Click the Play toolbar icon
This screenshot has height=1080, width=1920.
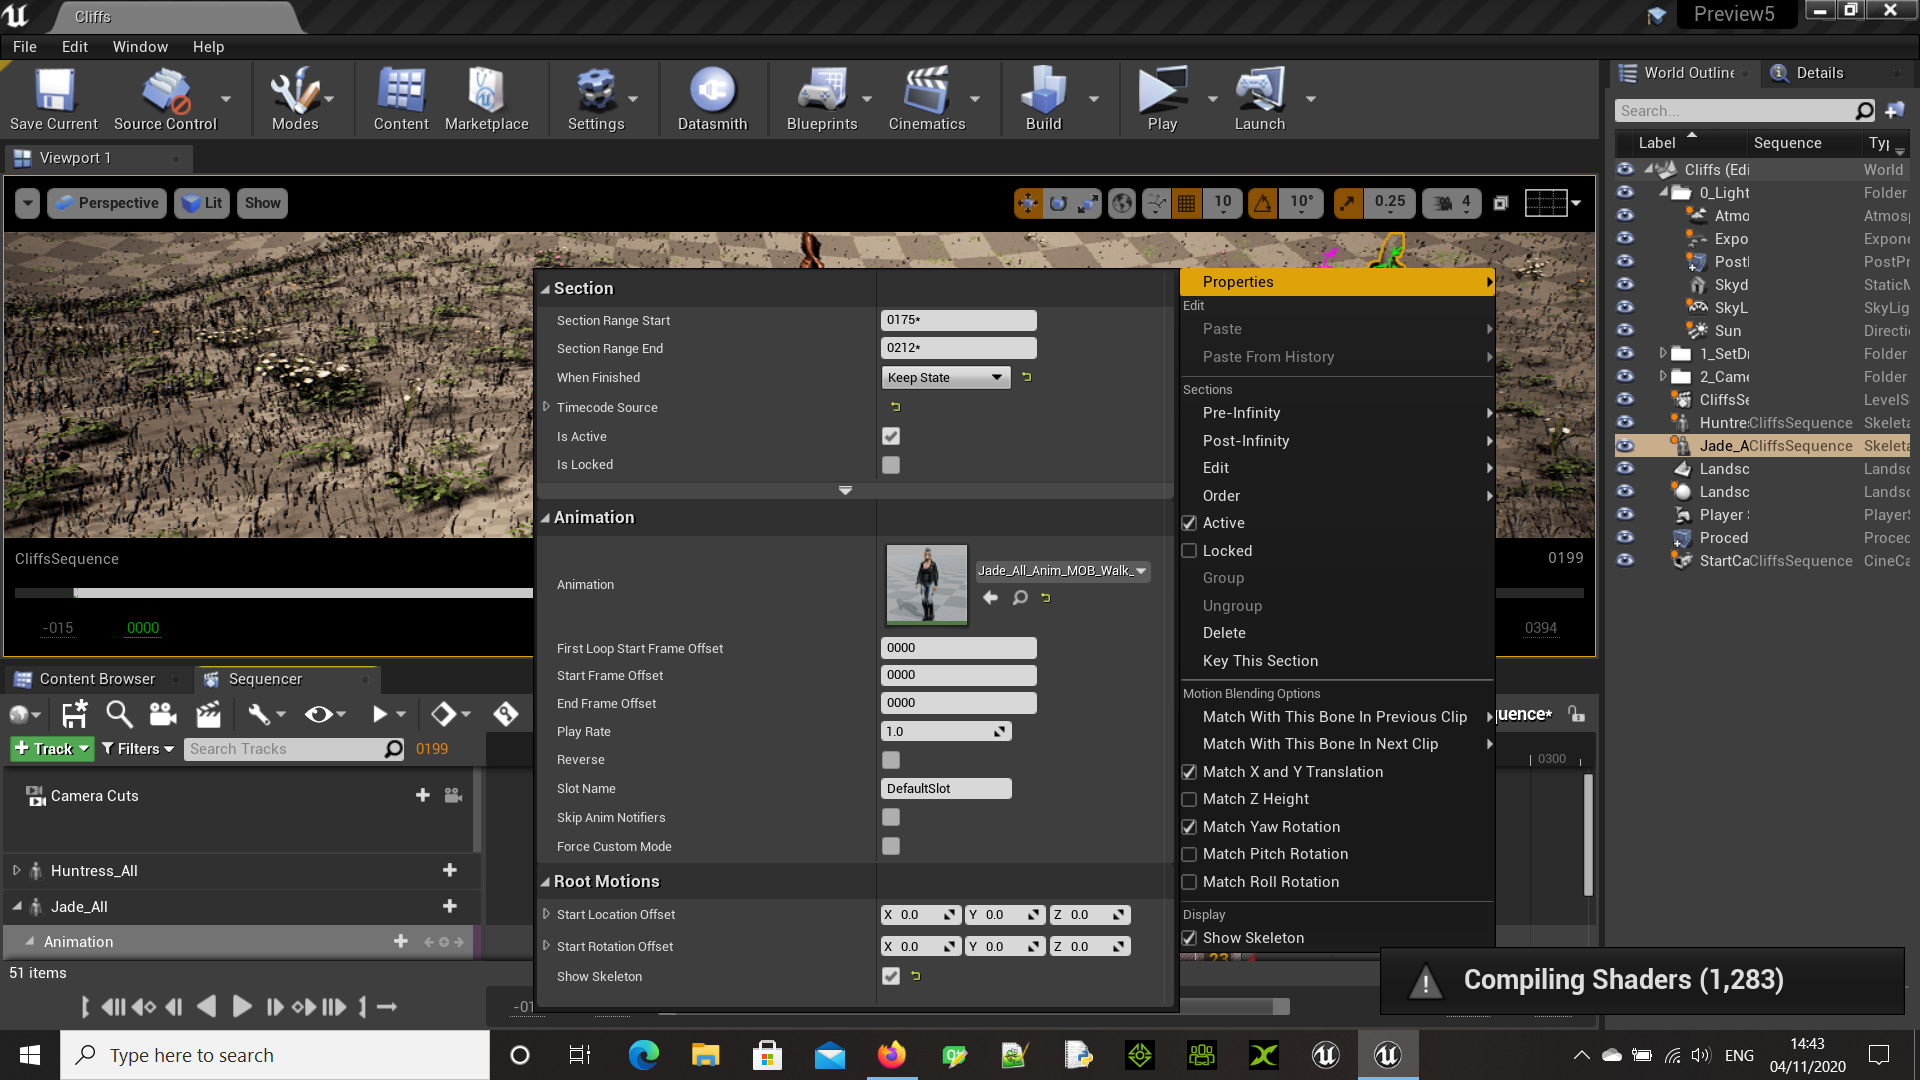point(1162,99)
